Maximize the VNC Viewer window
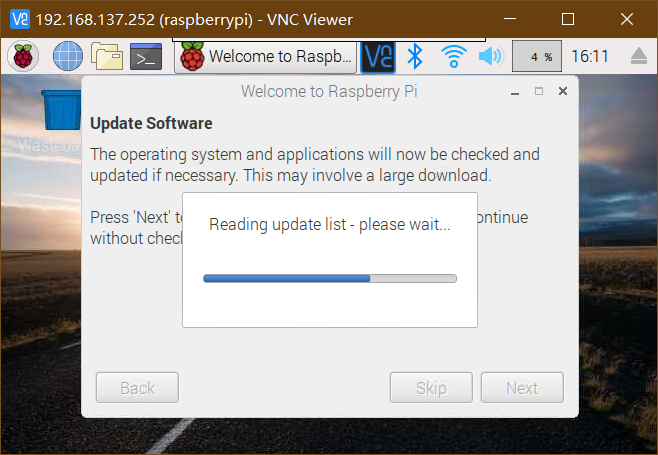This screenshot has height=455, width=658. (x=568, y=19)
